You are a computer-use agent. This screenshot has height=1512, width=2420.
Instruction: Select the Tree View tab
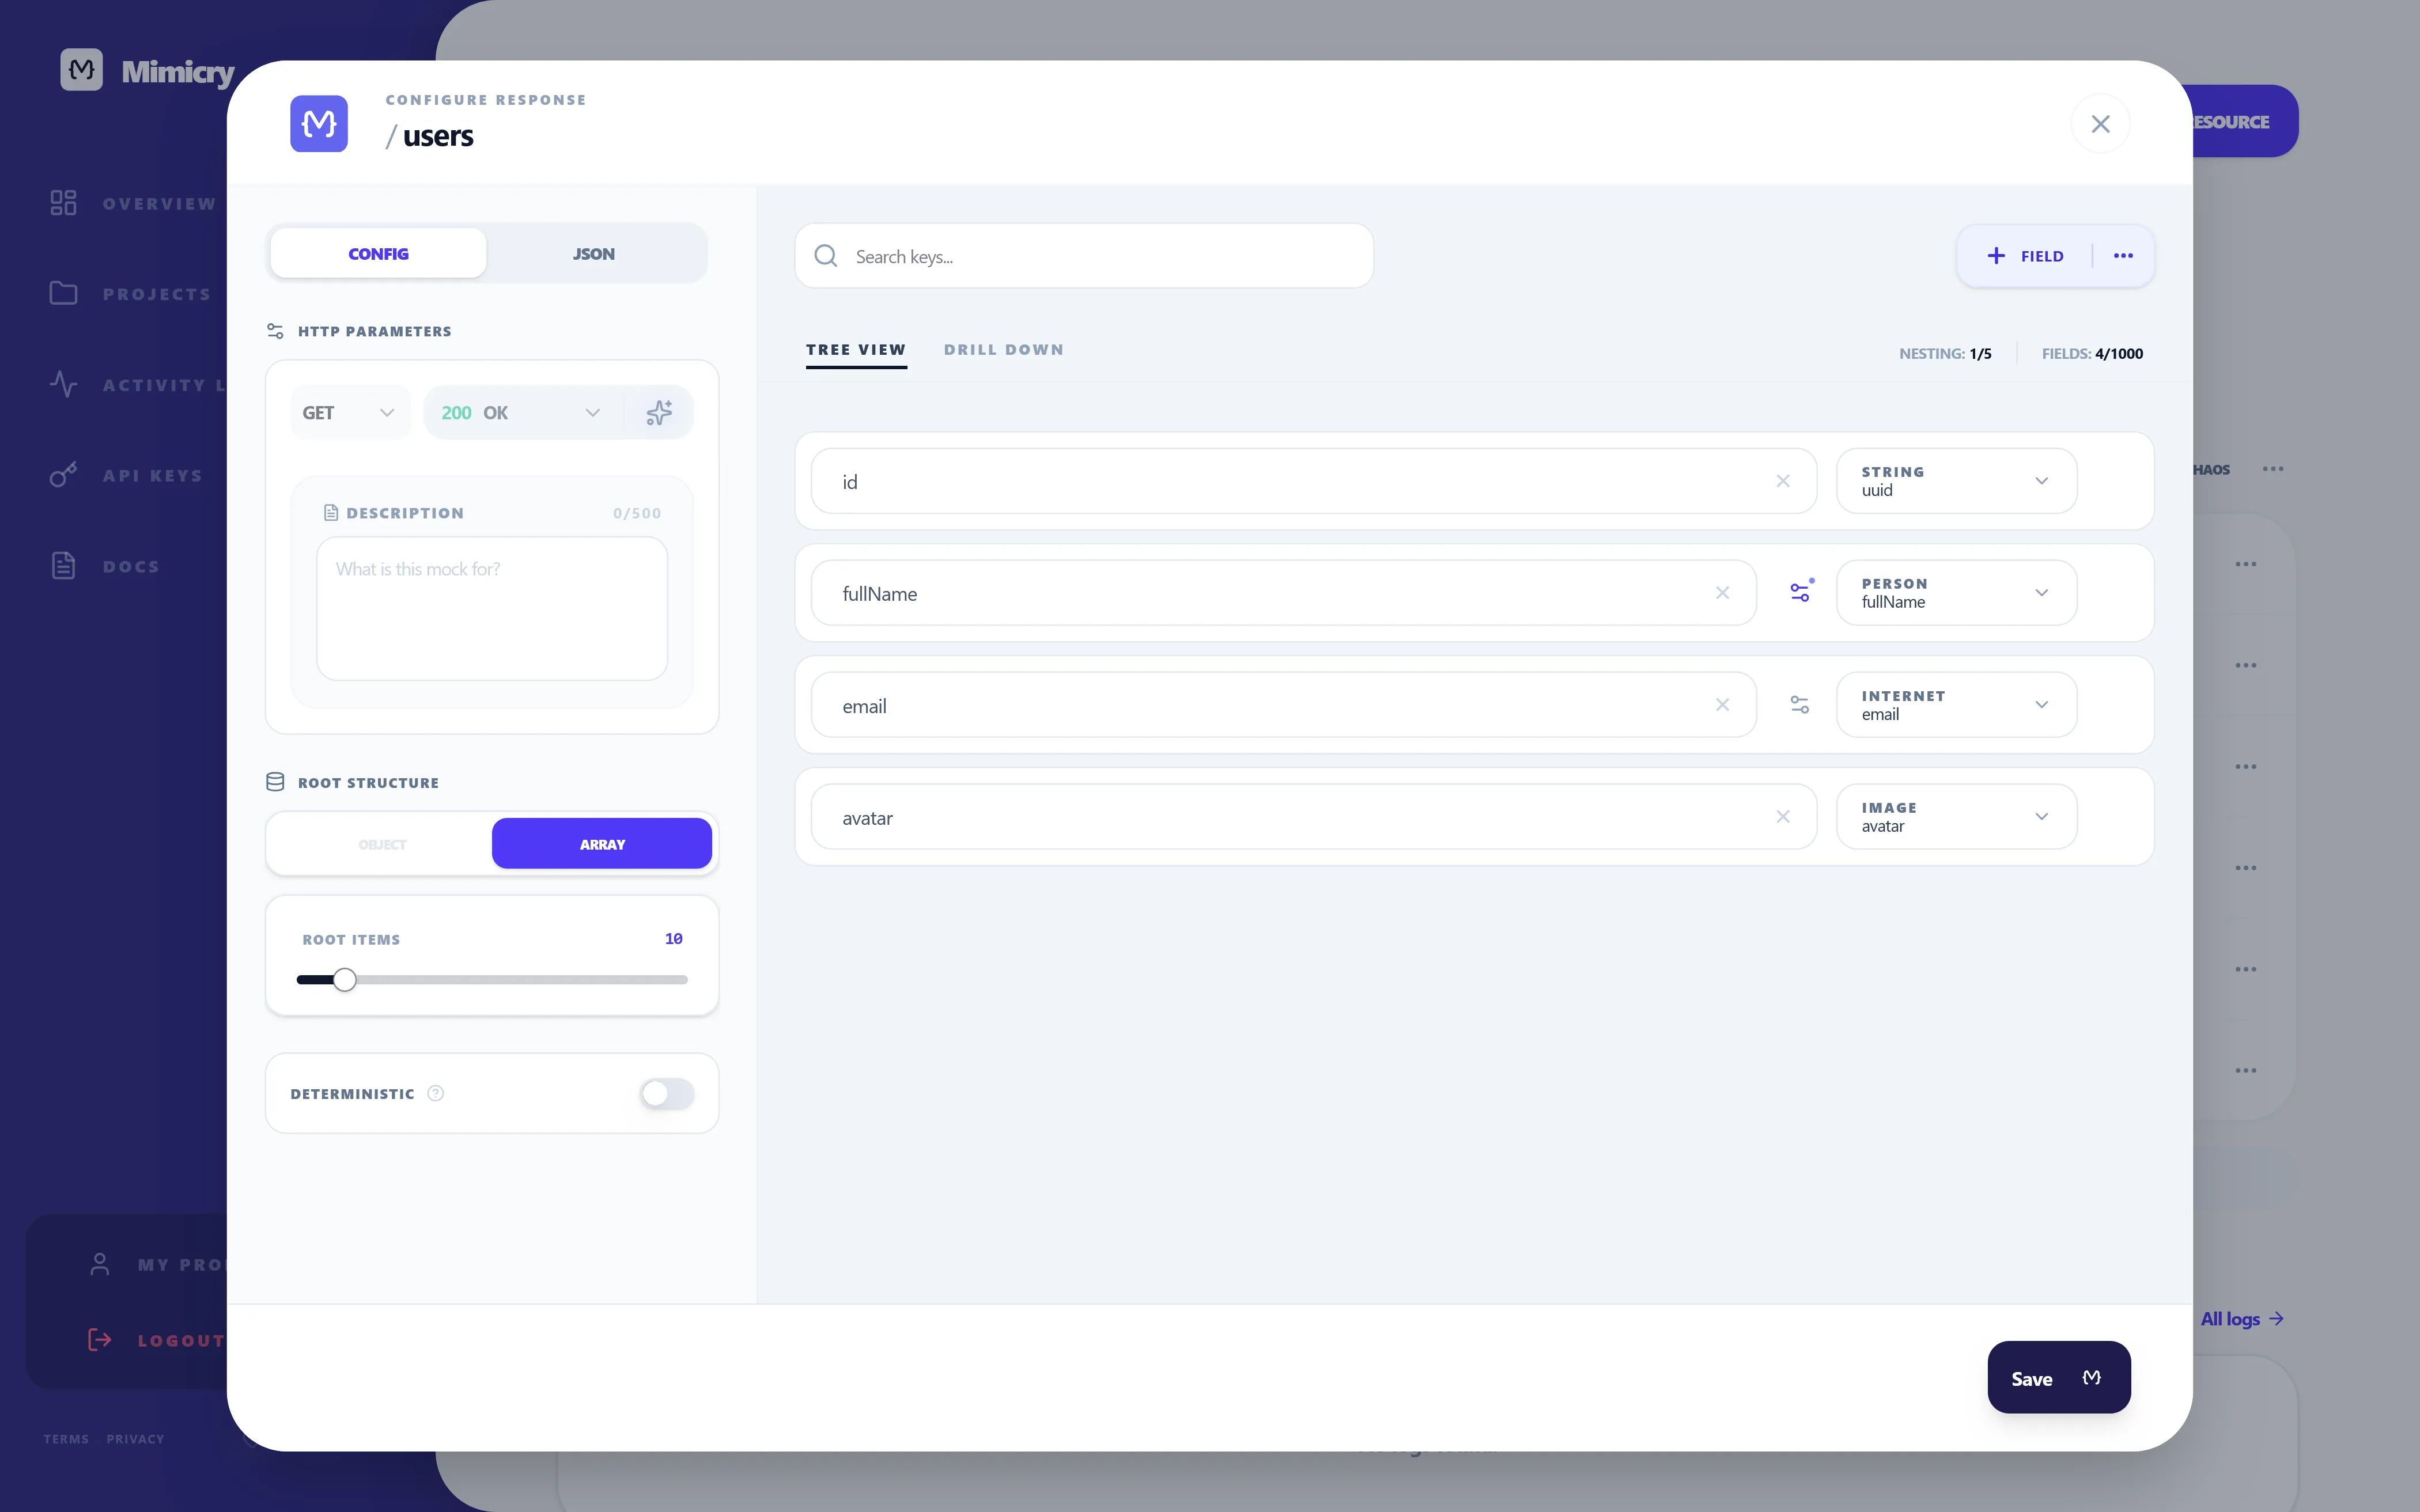click(x=856, y=350)
